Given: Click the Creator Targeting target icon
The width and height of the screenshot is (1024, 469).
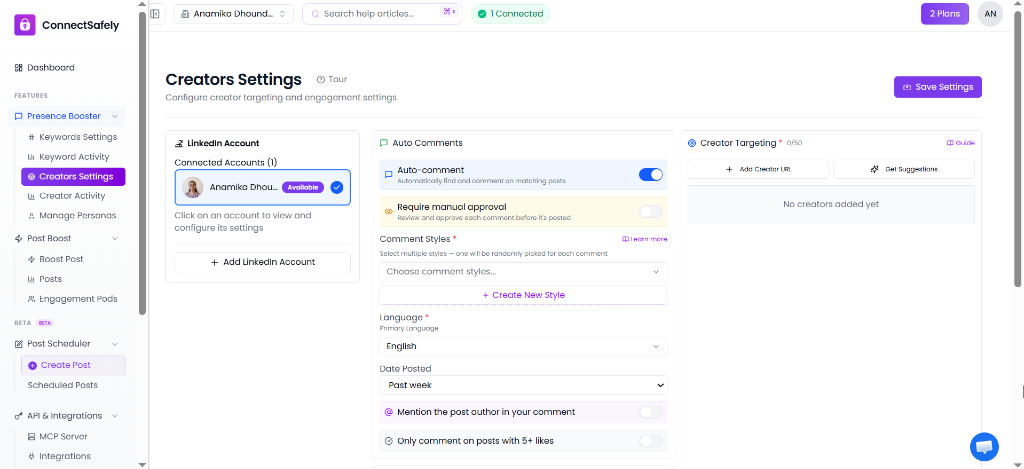Looking at the screenshot, I should [692, 143].
